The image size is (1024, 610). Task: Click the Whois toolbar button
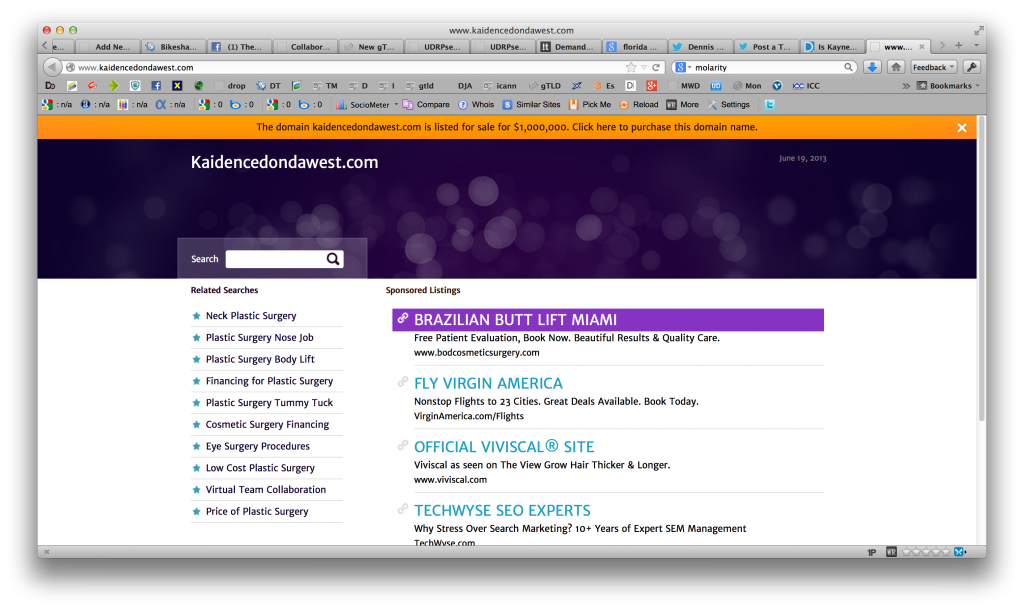[476, 104]
